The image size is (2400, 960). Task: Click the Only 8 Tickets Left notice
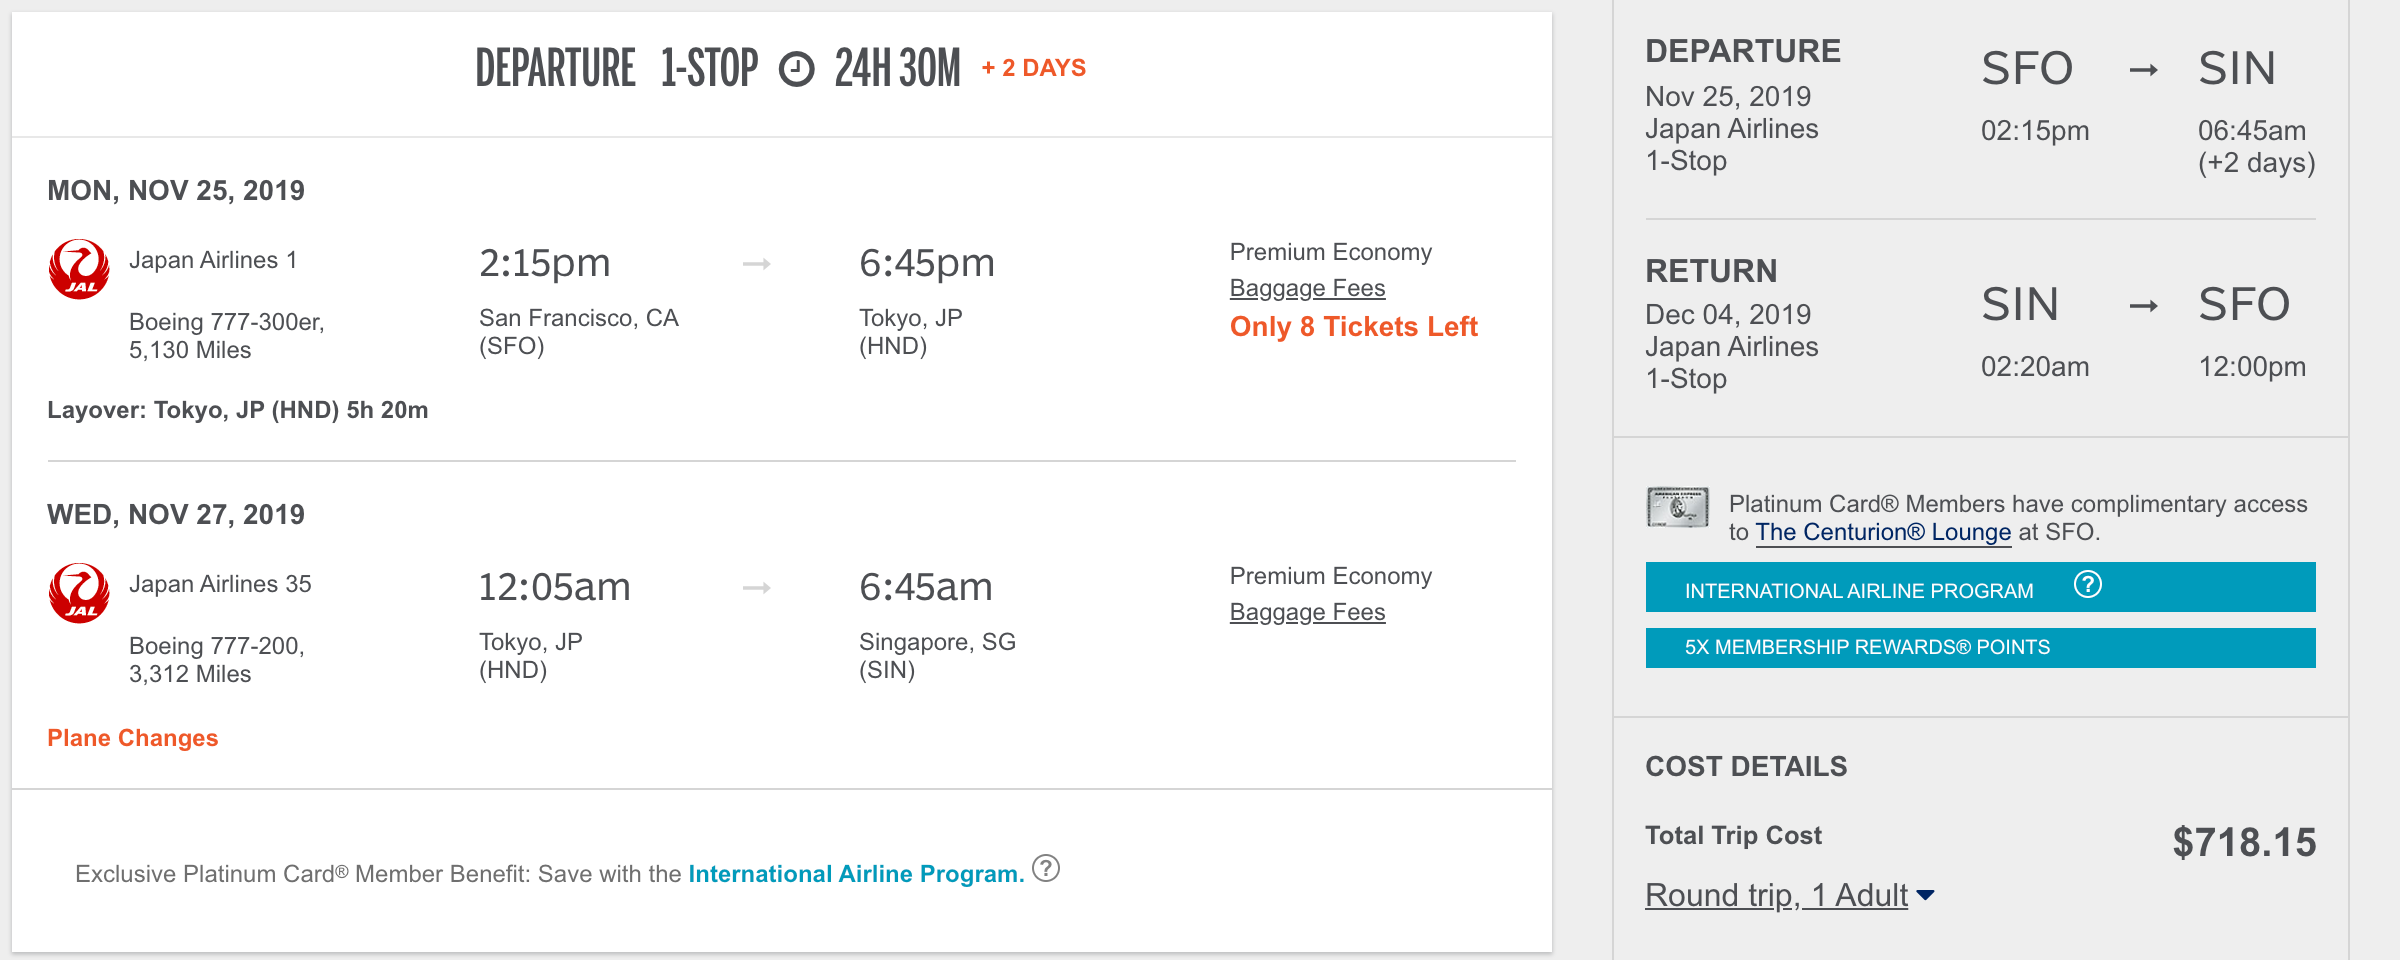point(1353,327)
